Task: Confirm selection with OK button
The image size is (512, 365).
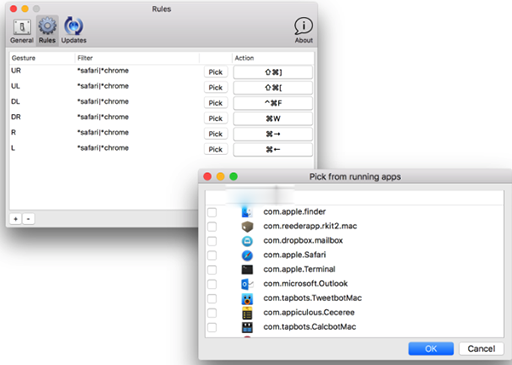Action: point(431,349)
